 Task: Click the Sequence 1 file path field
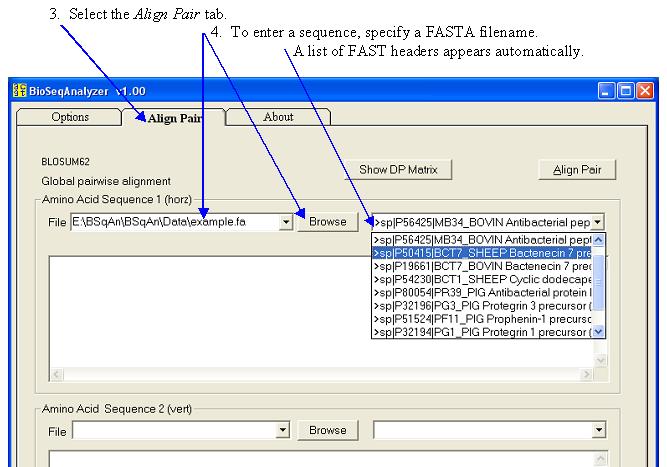click(175, 222)
